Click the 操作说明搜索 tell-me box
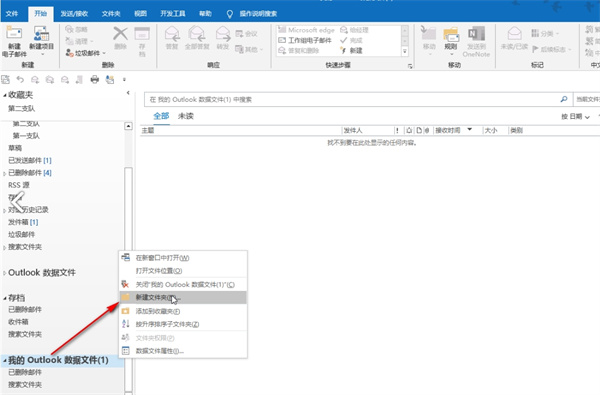600x395 pixels. (253, 14)
